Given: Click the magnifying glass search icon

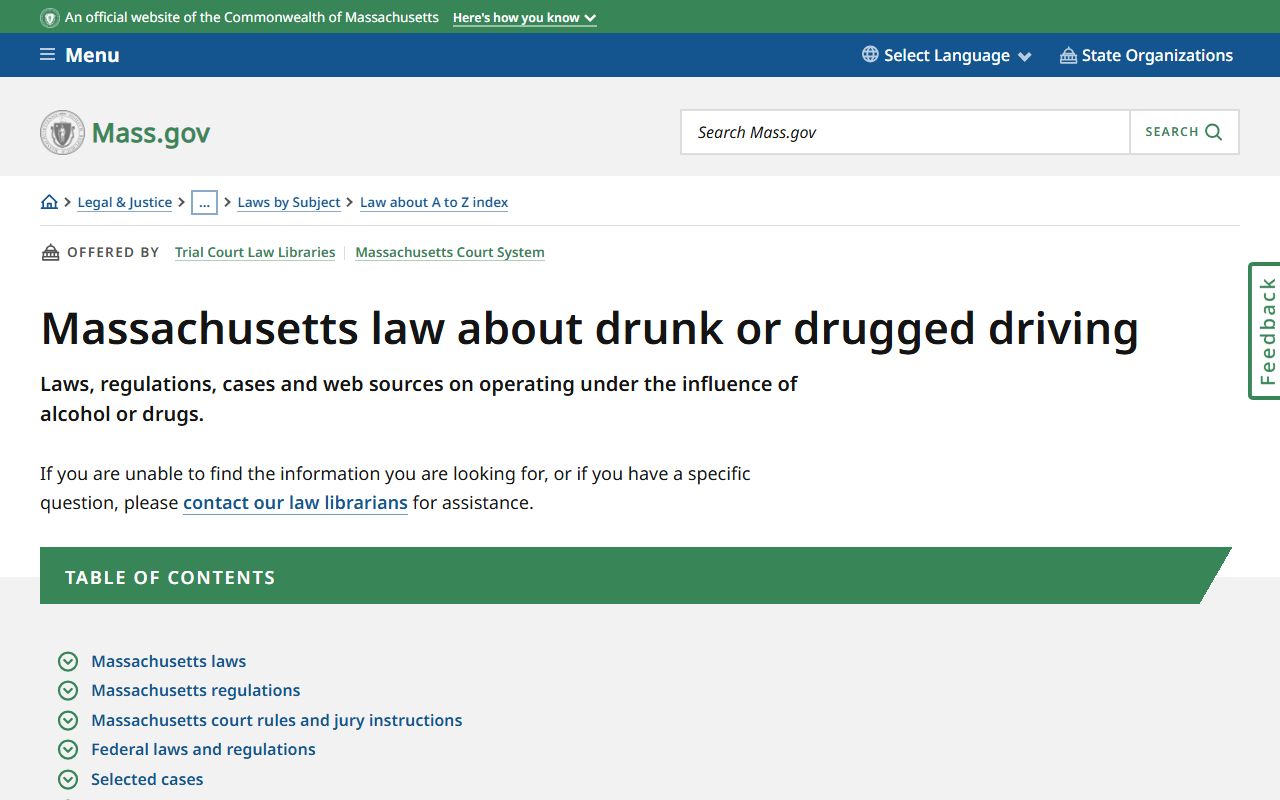Looking at the screenshot, I should [1214, 132].
